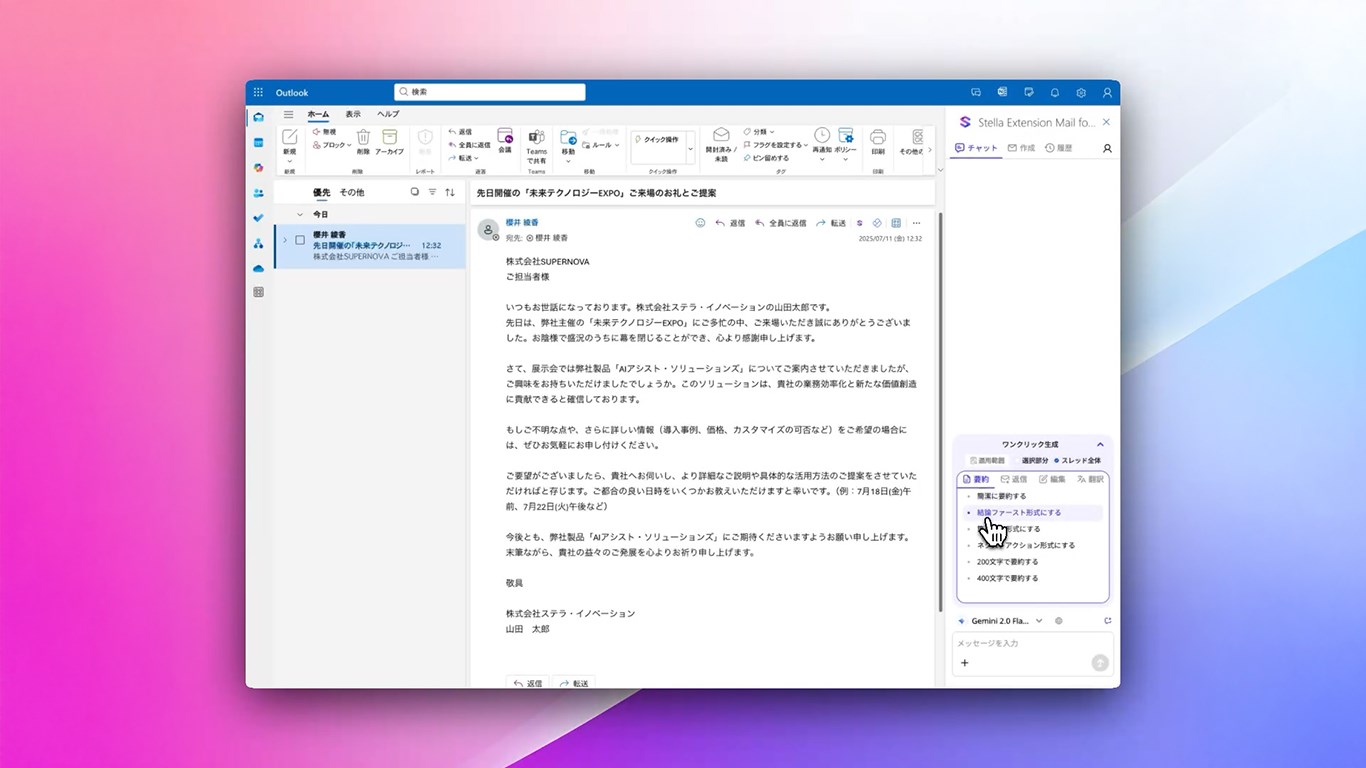The image size is (1366, 768).
Task: Click the filter icon in message list
Action: [x=432, y=192]
